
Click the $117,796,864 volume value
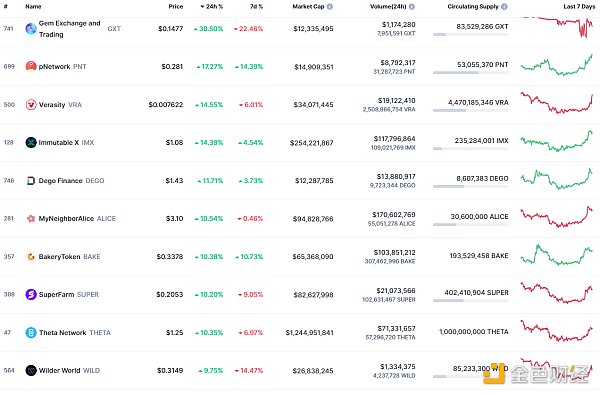click(394, 139)
